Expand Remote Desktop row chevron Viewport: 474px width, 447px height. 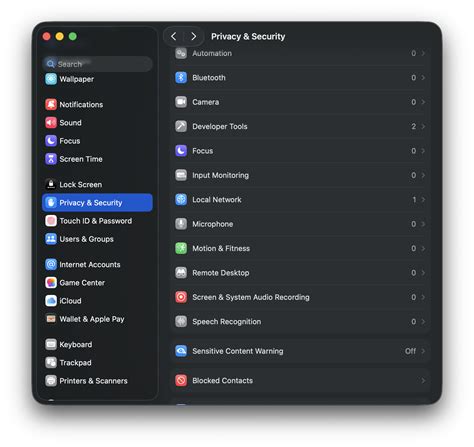point(423,273)
